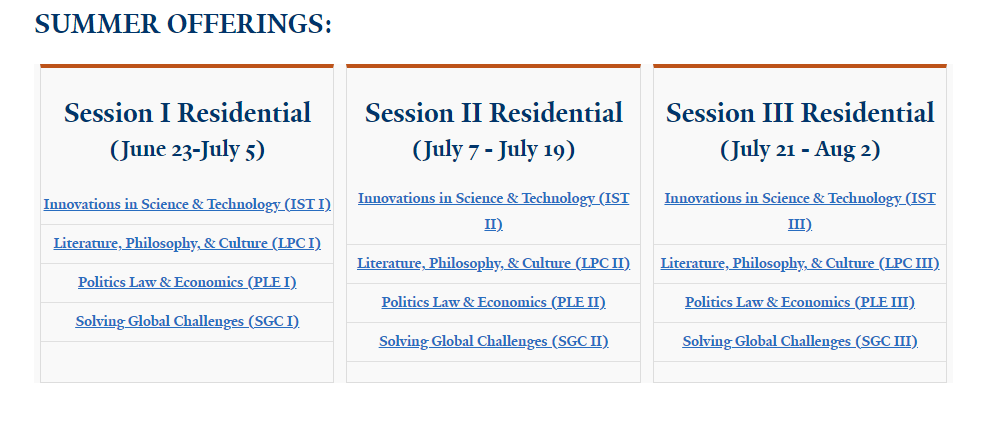987x422 pixels.
Task: Open Solving Global Challenges (SGC II)
Action: coord(494,341)
